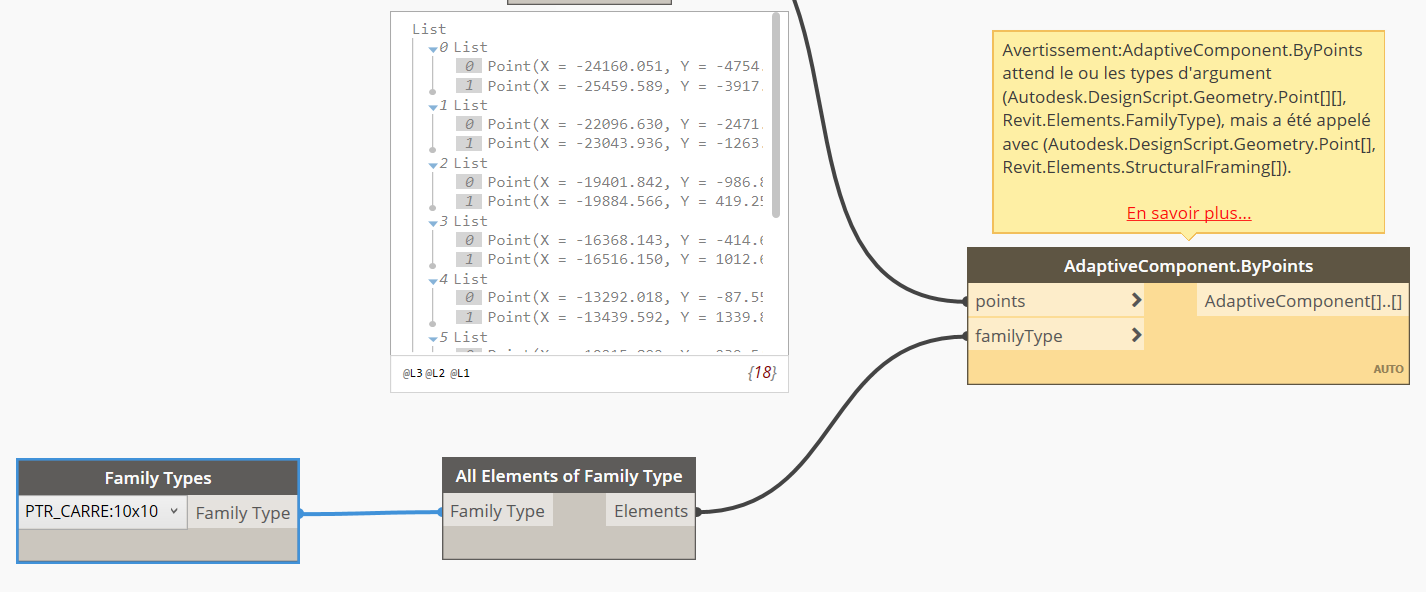Viewport: 1426px width, 592px height.
Task: Open the 'En savoir plus...' link
Action: (1188, 213)
